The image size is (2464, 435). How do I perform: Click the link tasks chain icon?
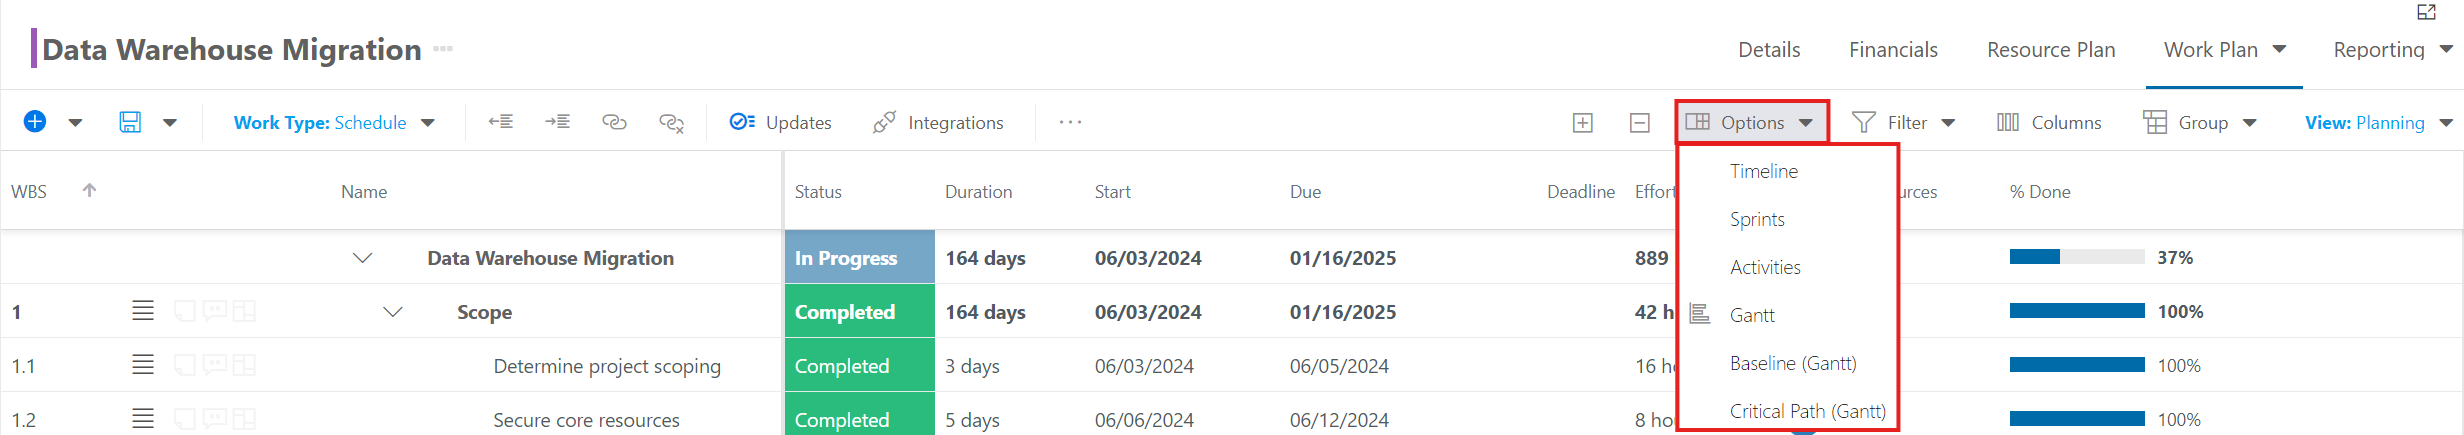(614, 122)
